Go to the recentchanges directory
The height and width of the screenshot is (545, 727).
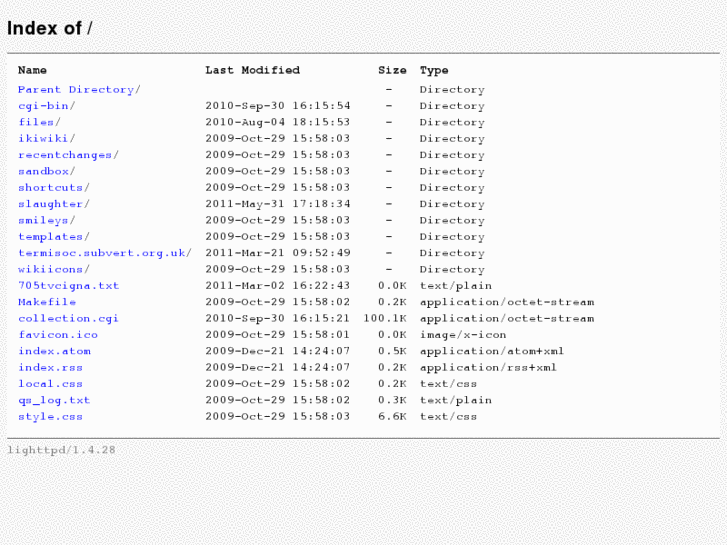[65, 155]
